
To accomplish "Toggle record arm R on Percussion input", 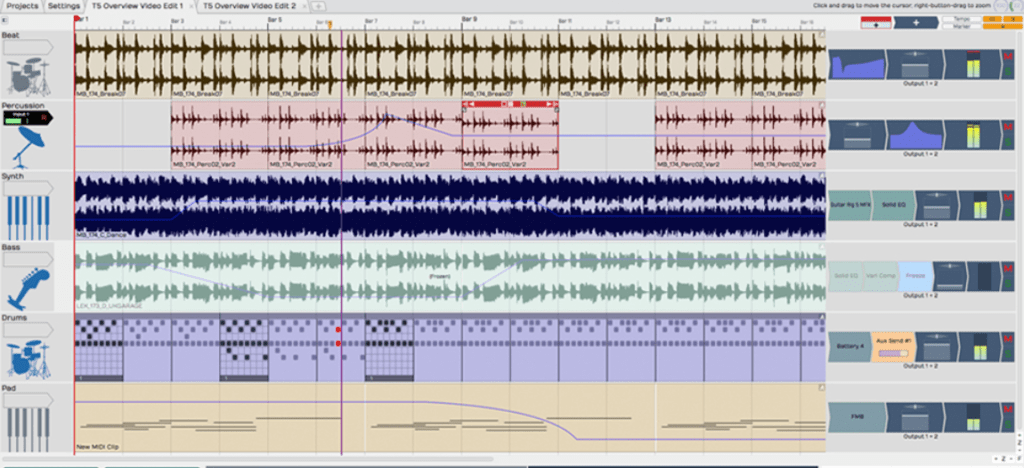I will pyautogui.click(x=43, y=117).
